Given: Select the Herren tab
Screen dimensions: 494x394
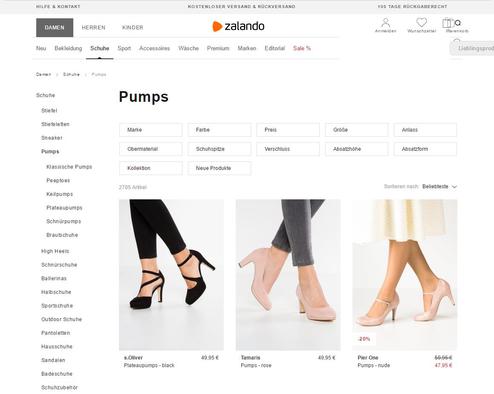Looking at the screenshot, I should point(93,27).
